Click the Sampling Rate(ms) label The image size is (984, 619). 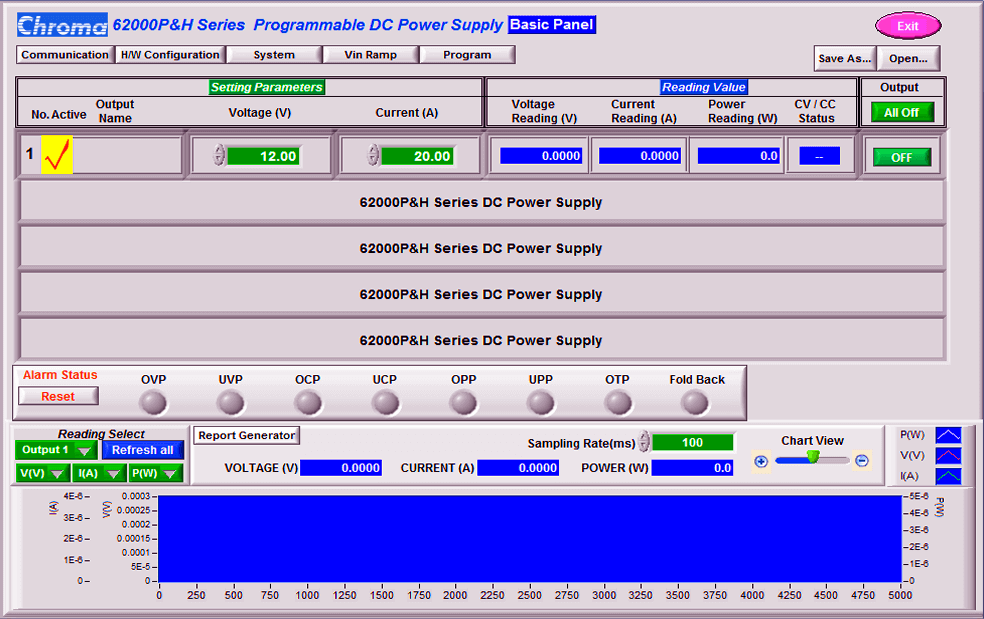coord(581,443)
